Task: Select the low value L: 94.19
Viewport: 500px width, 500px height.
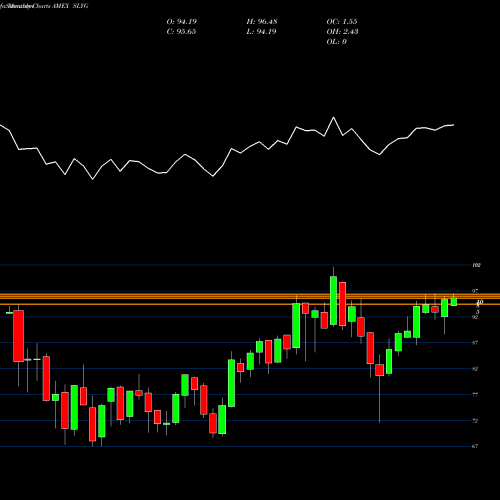Action: [x=261, y=32]
